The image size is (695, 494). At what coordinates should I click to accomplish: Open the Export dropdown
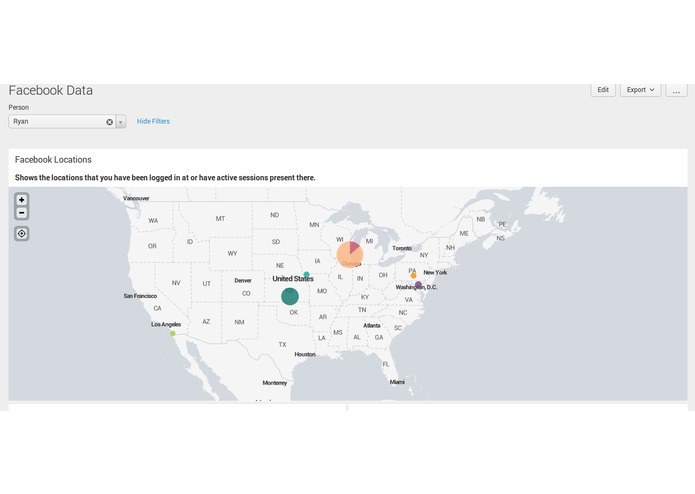[x=640, y=90]
